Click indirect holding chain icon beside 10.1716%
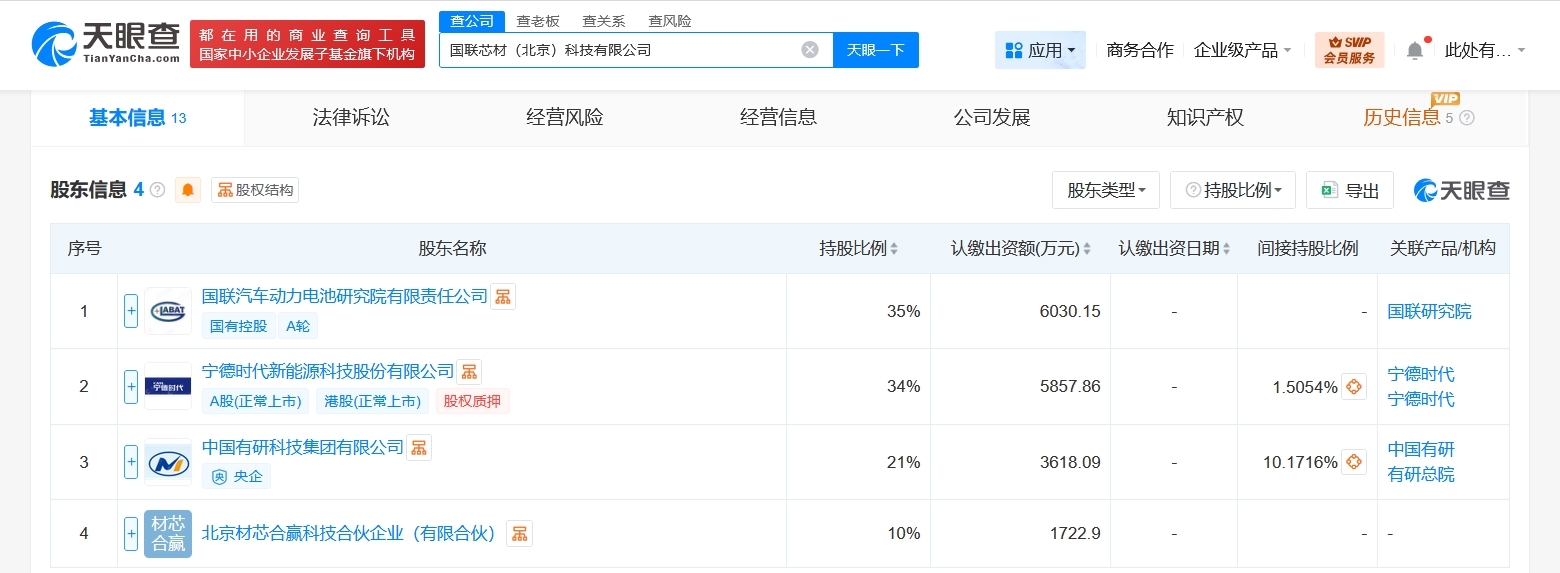Viewport: 1560px width, 573px height. (1353, 462)
